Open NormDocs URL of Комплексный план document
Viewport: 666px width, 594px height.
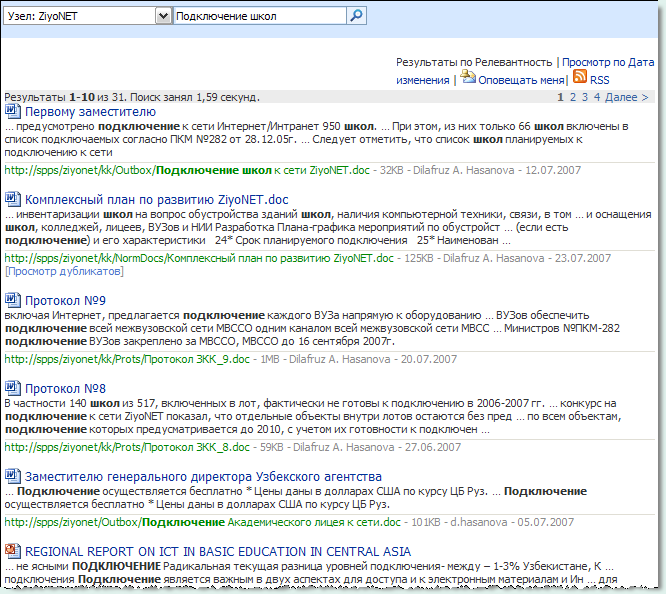[x=199, y=258]
